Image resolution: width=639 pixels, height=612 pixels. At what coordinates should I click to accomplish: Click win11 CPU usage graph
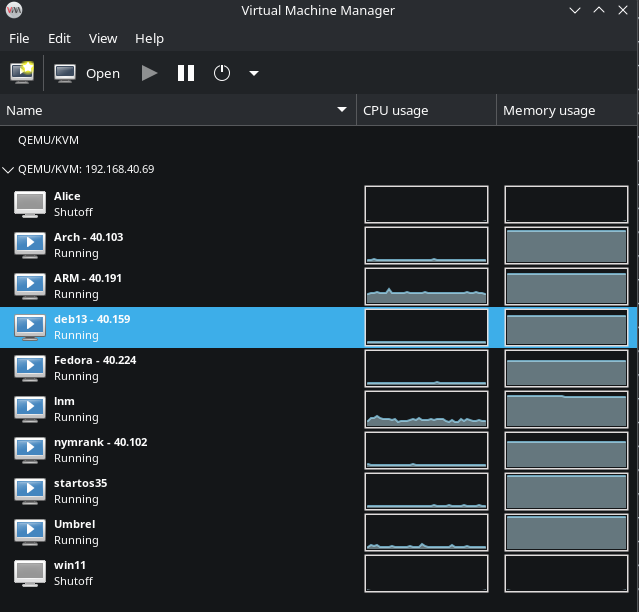click(426, 573)
